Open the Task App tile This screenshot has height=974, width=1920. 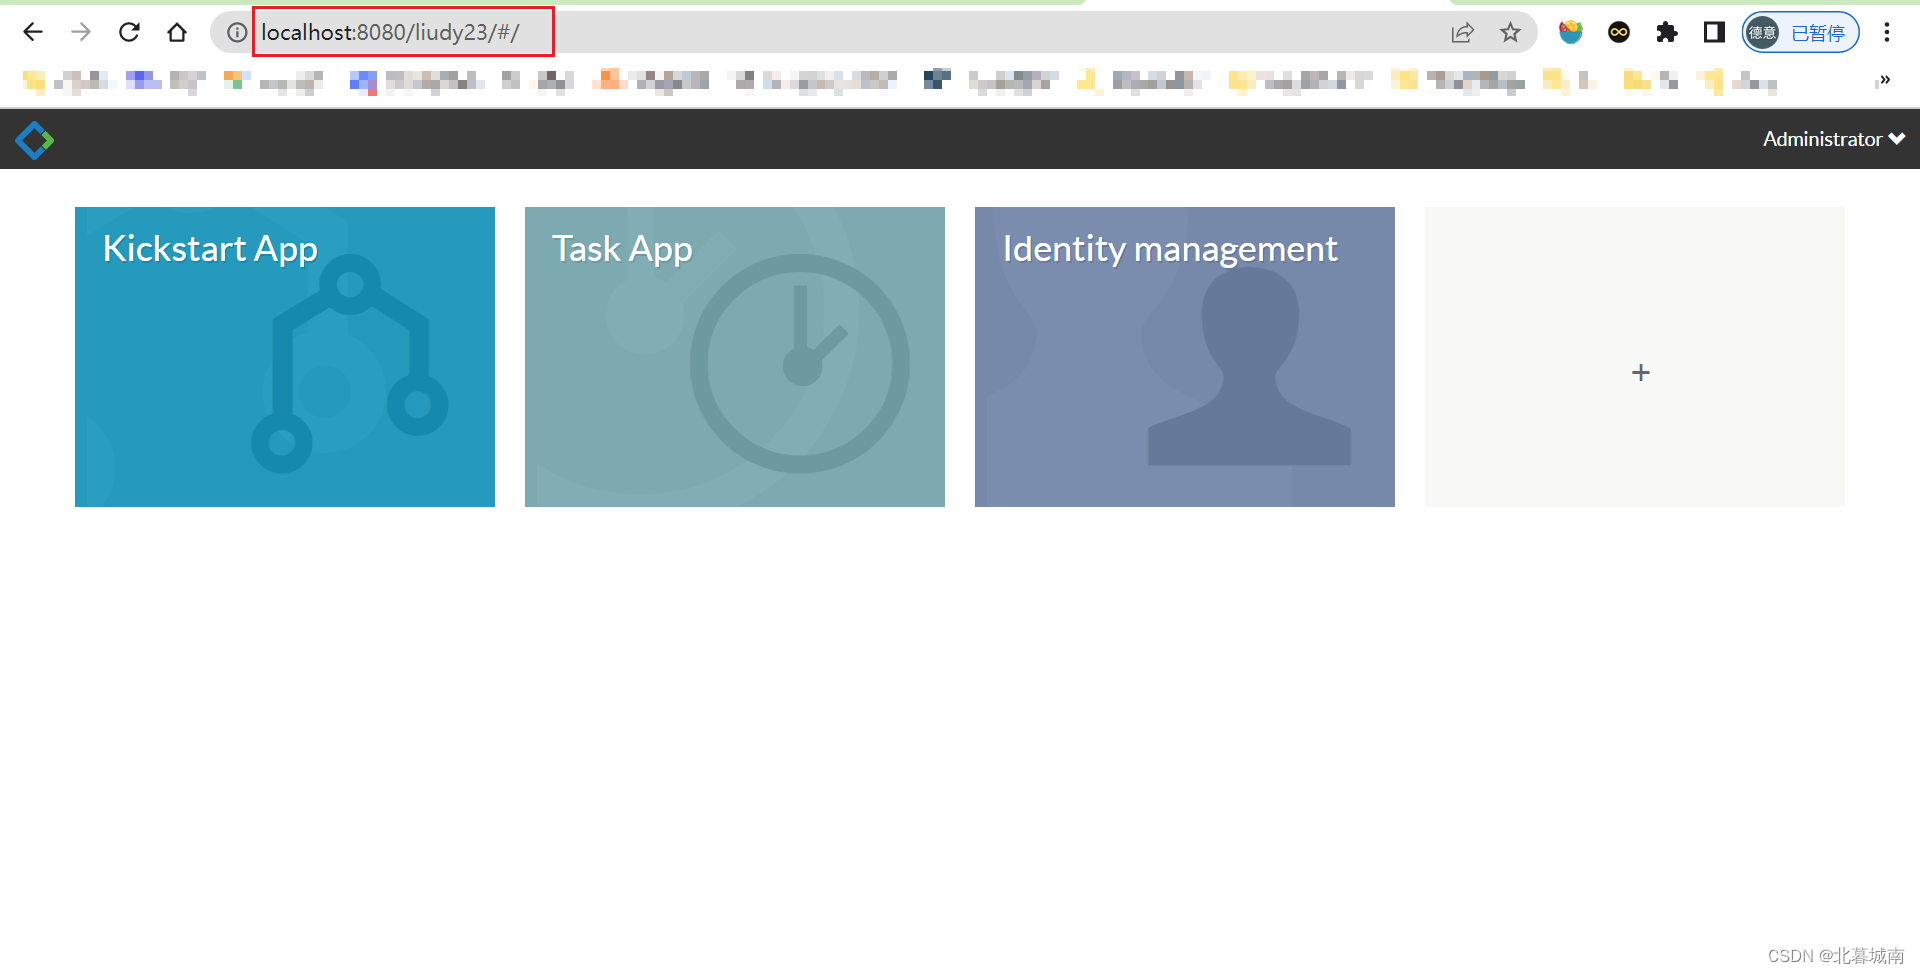point(735,357)
